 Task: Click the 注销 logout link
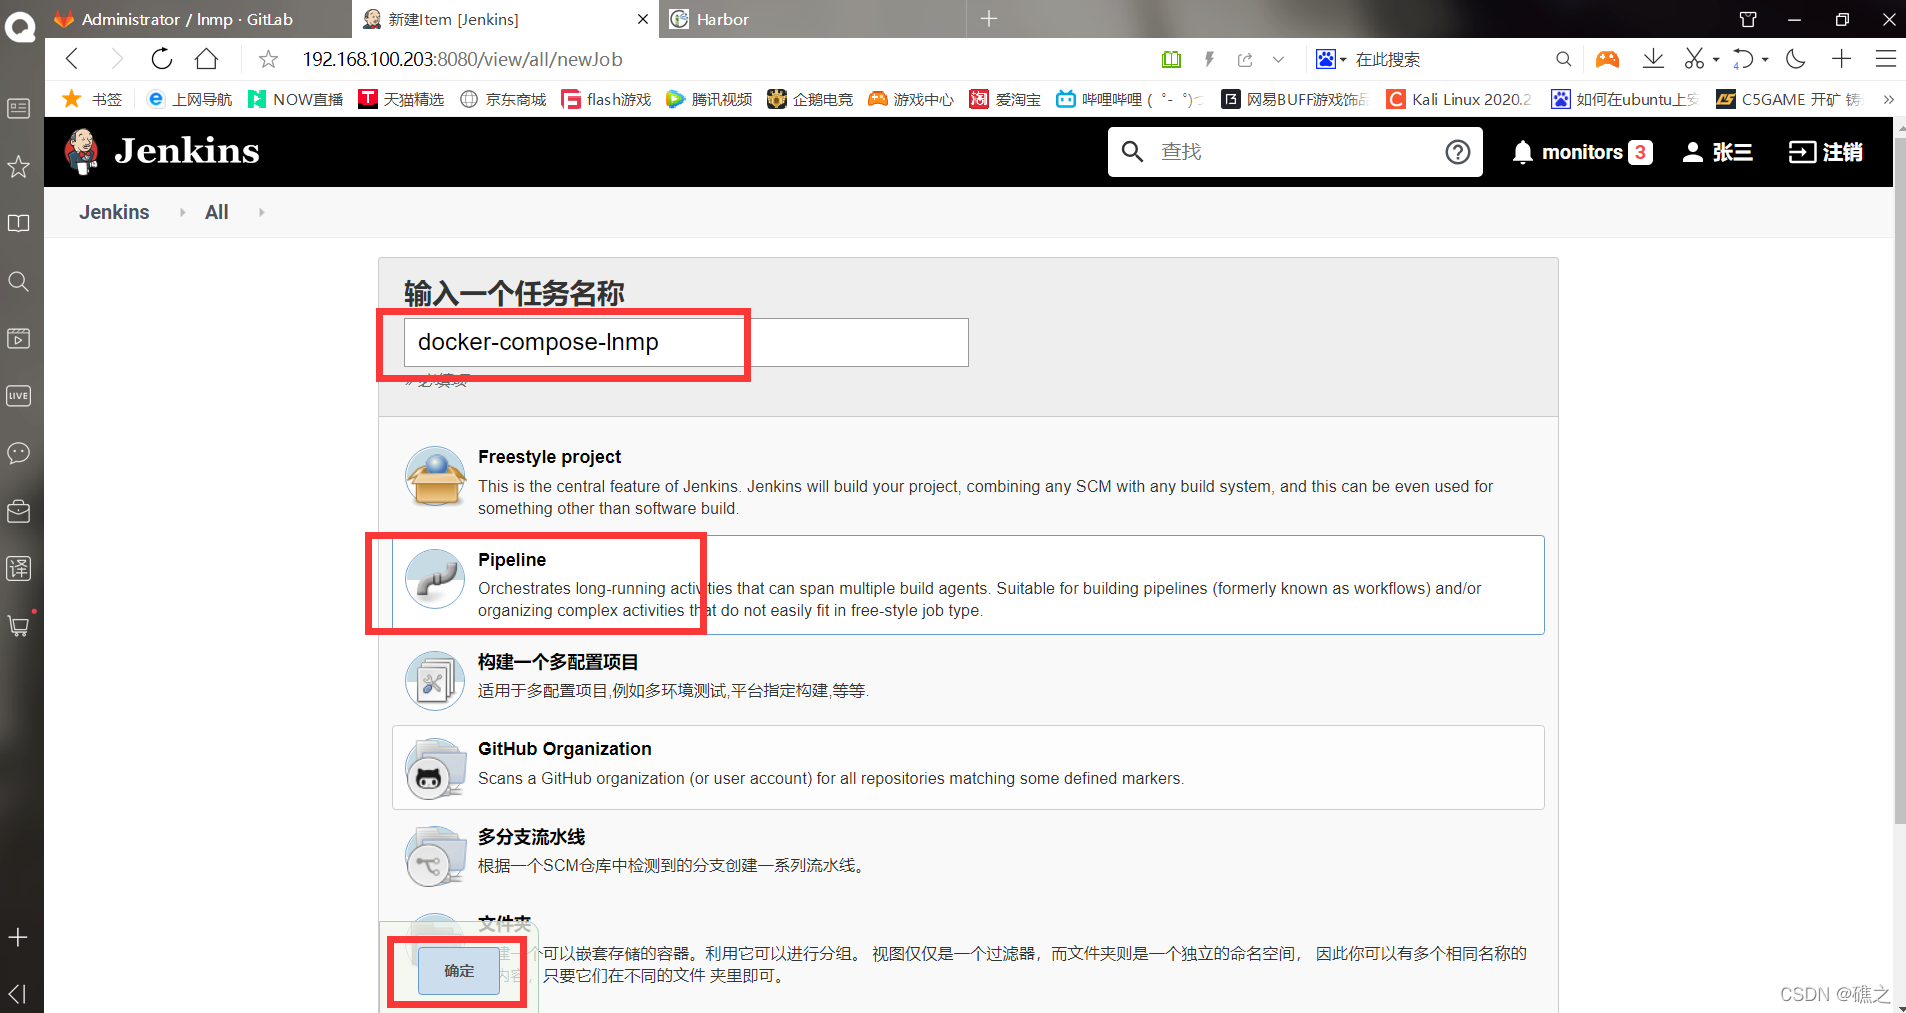coord(1826,152)
